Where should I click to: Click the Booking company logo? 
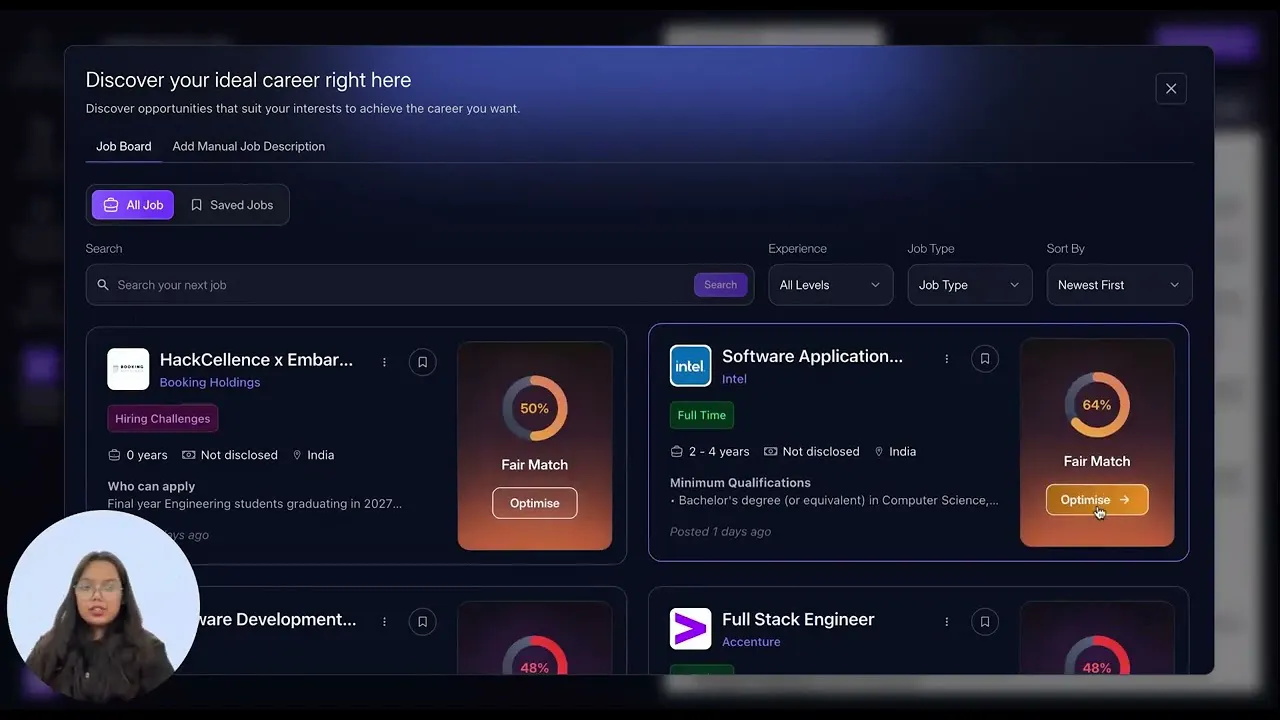(128, 369)
